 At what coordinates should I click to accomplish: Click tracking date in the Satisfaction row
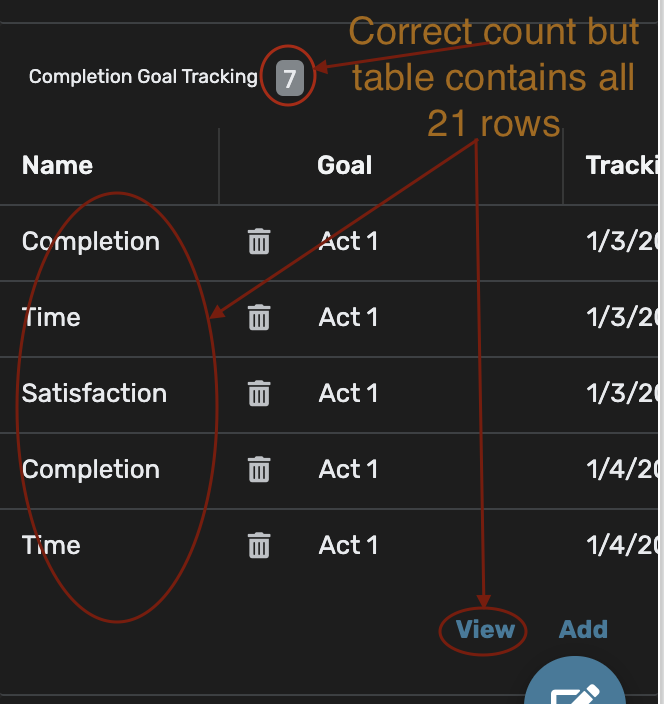point(622,393)
